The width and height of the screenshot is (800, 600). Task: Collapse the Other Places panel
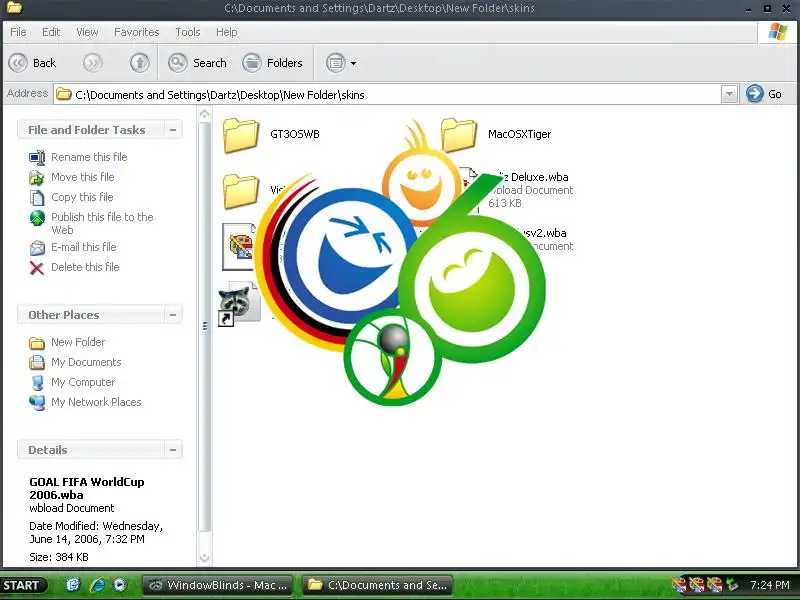[x=173, y=315]
